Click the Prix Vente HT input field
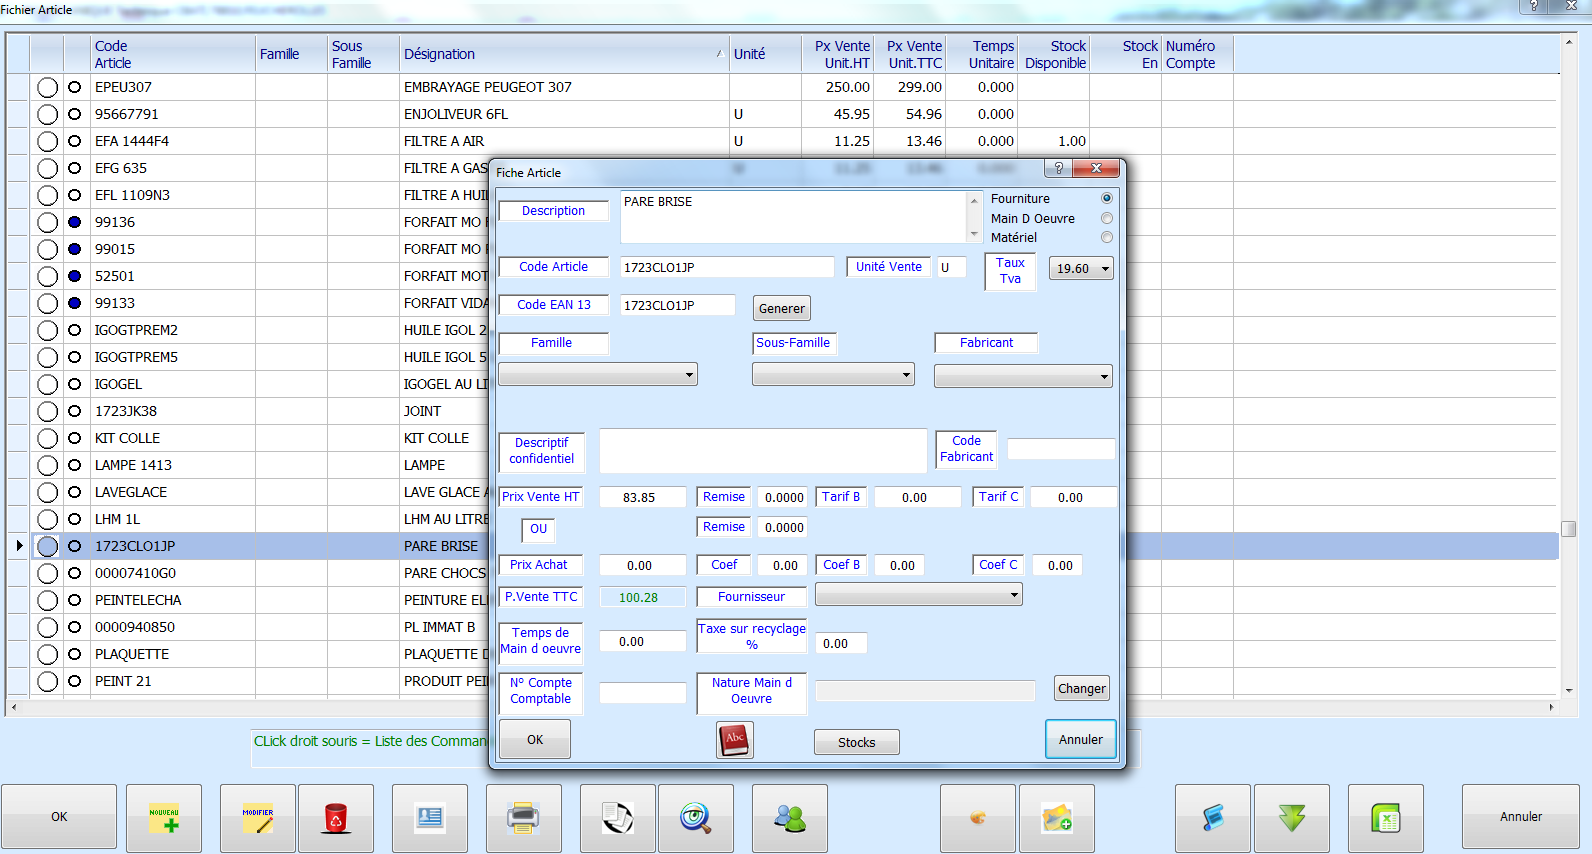 click(641, 497)
